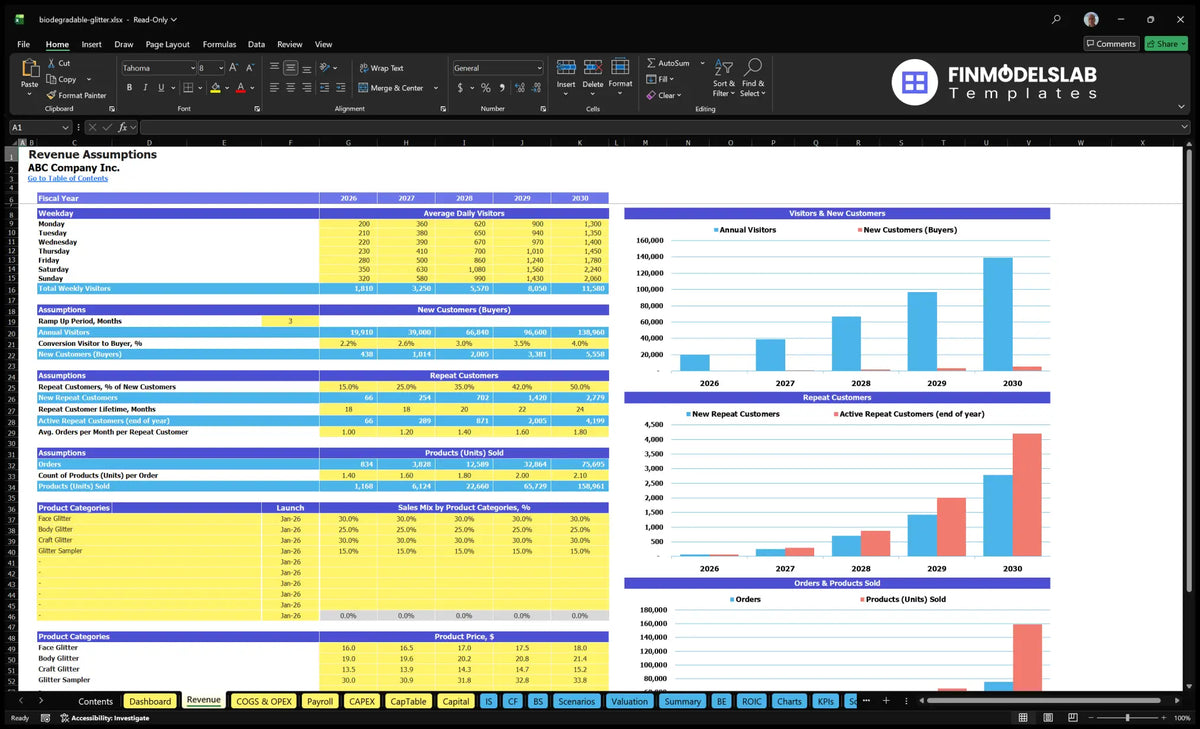1200x729 pixels.
Task: Toggle Underline formatting
Action: coord(158,88)
